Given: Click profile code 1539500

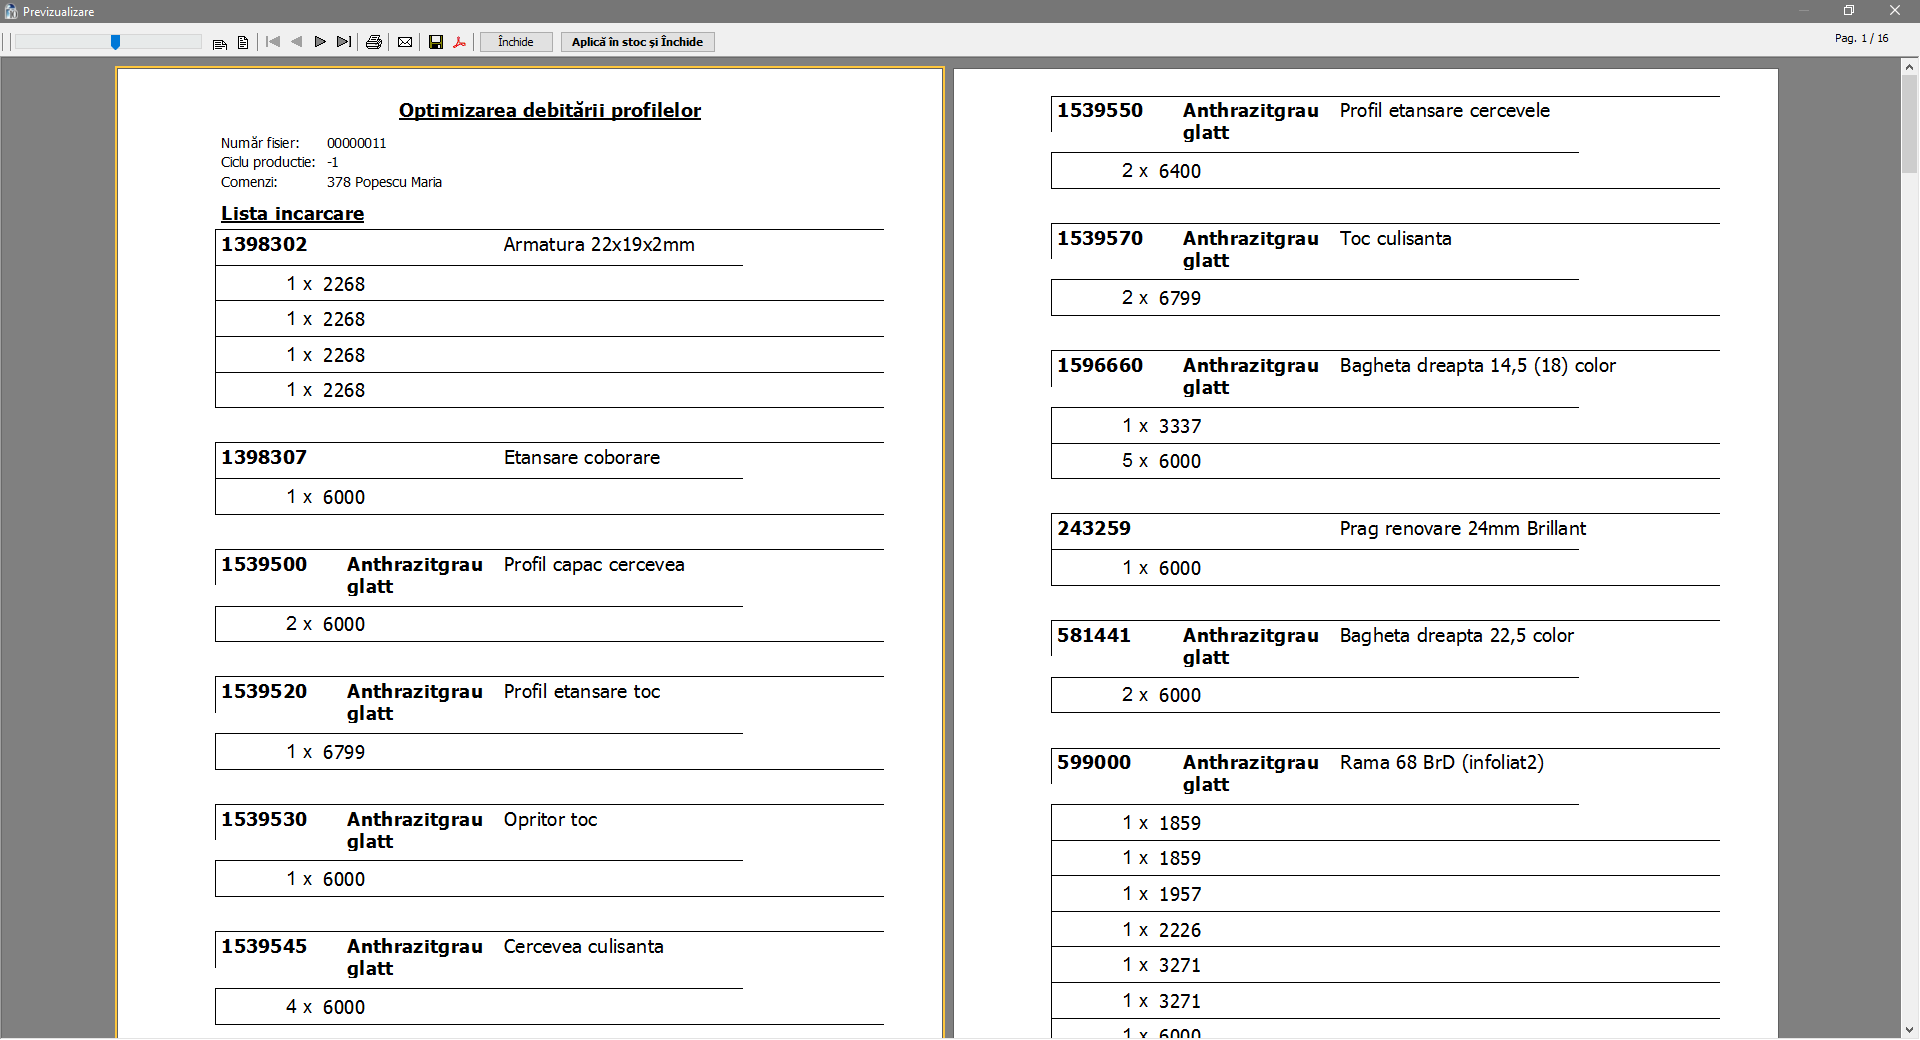Looking at the screenshot, I should click(x=264, y=564).
